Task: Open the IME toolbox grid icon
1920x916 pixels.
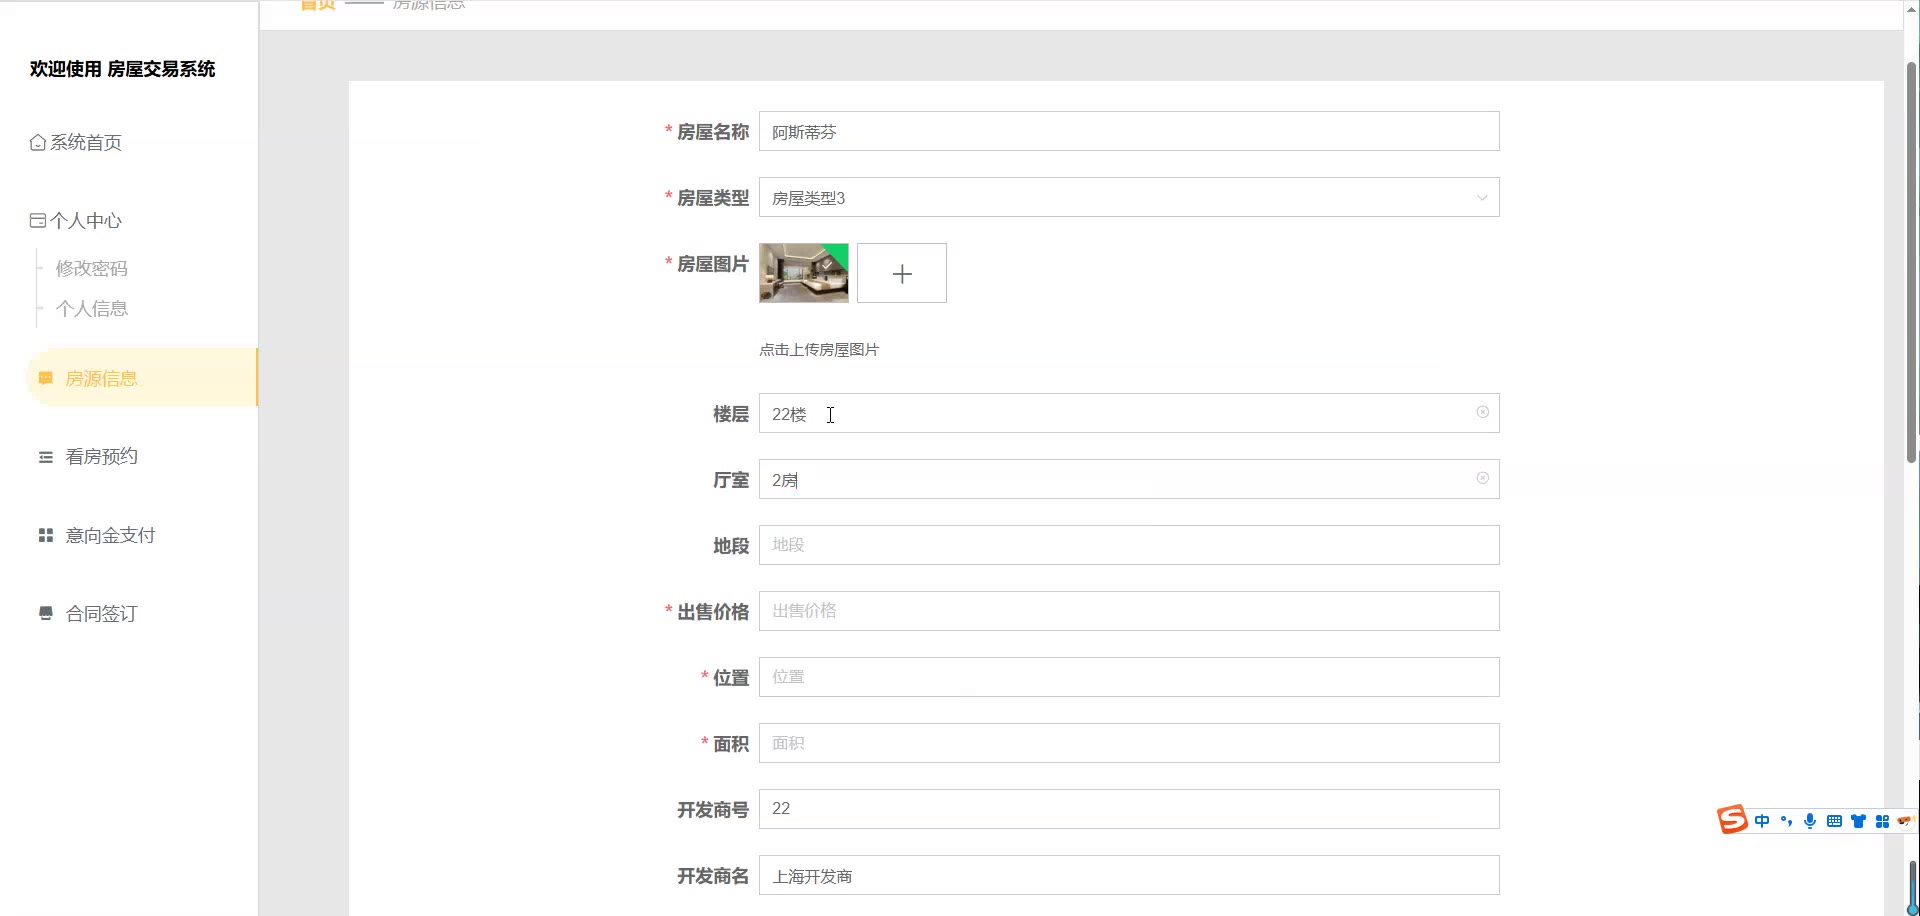Action: coord(1882,821)
